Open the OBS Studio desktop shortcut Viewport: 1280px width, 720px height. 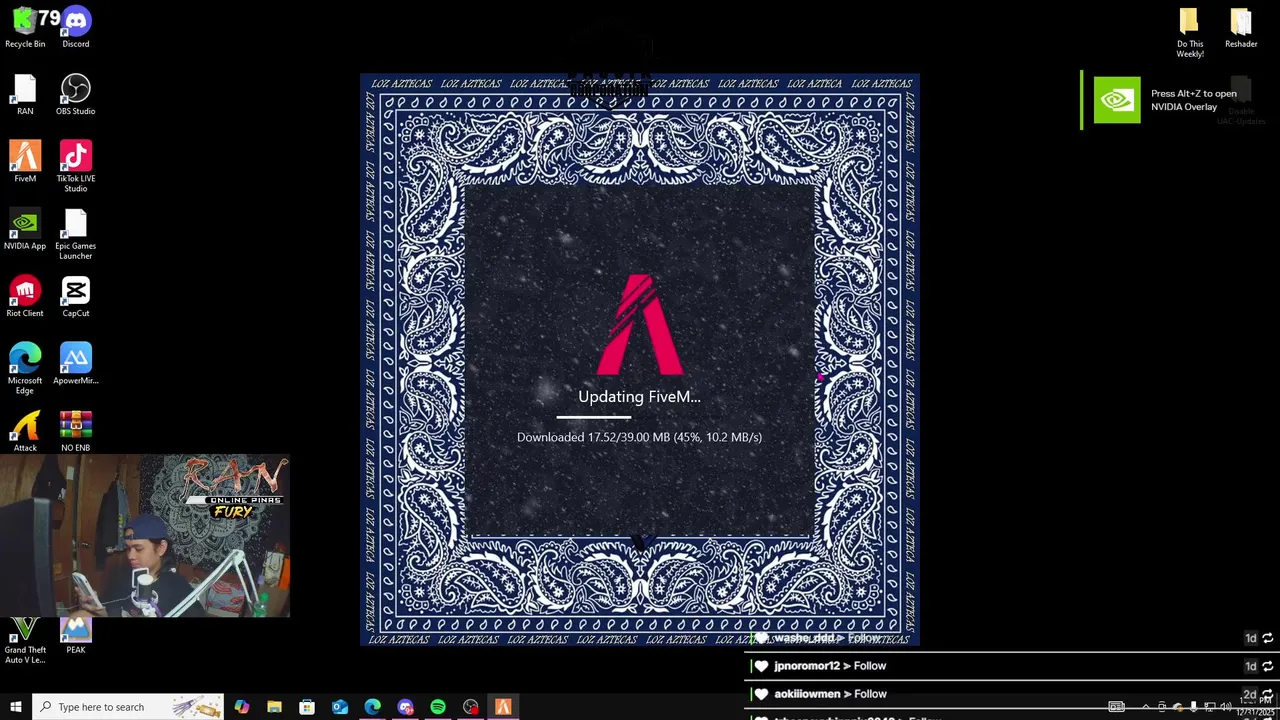76,95
